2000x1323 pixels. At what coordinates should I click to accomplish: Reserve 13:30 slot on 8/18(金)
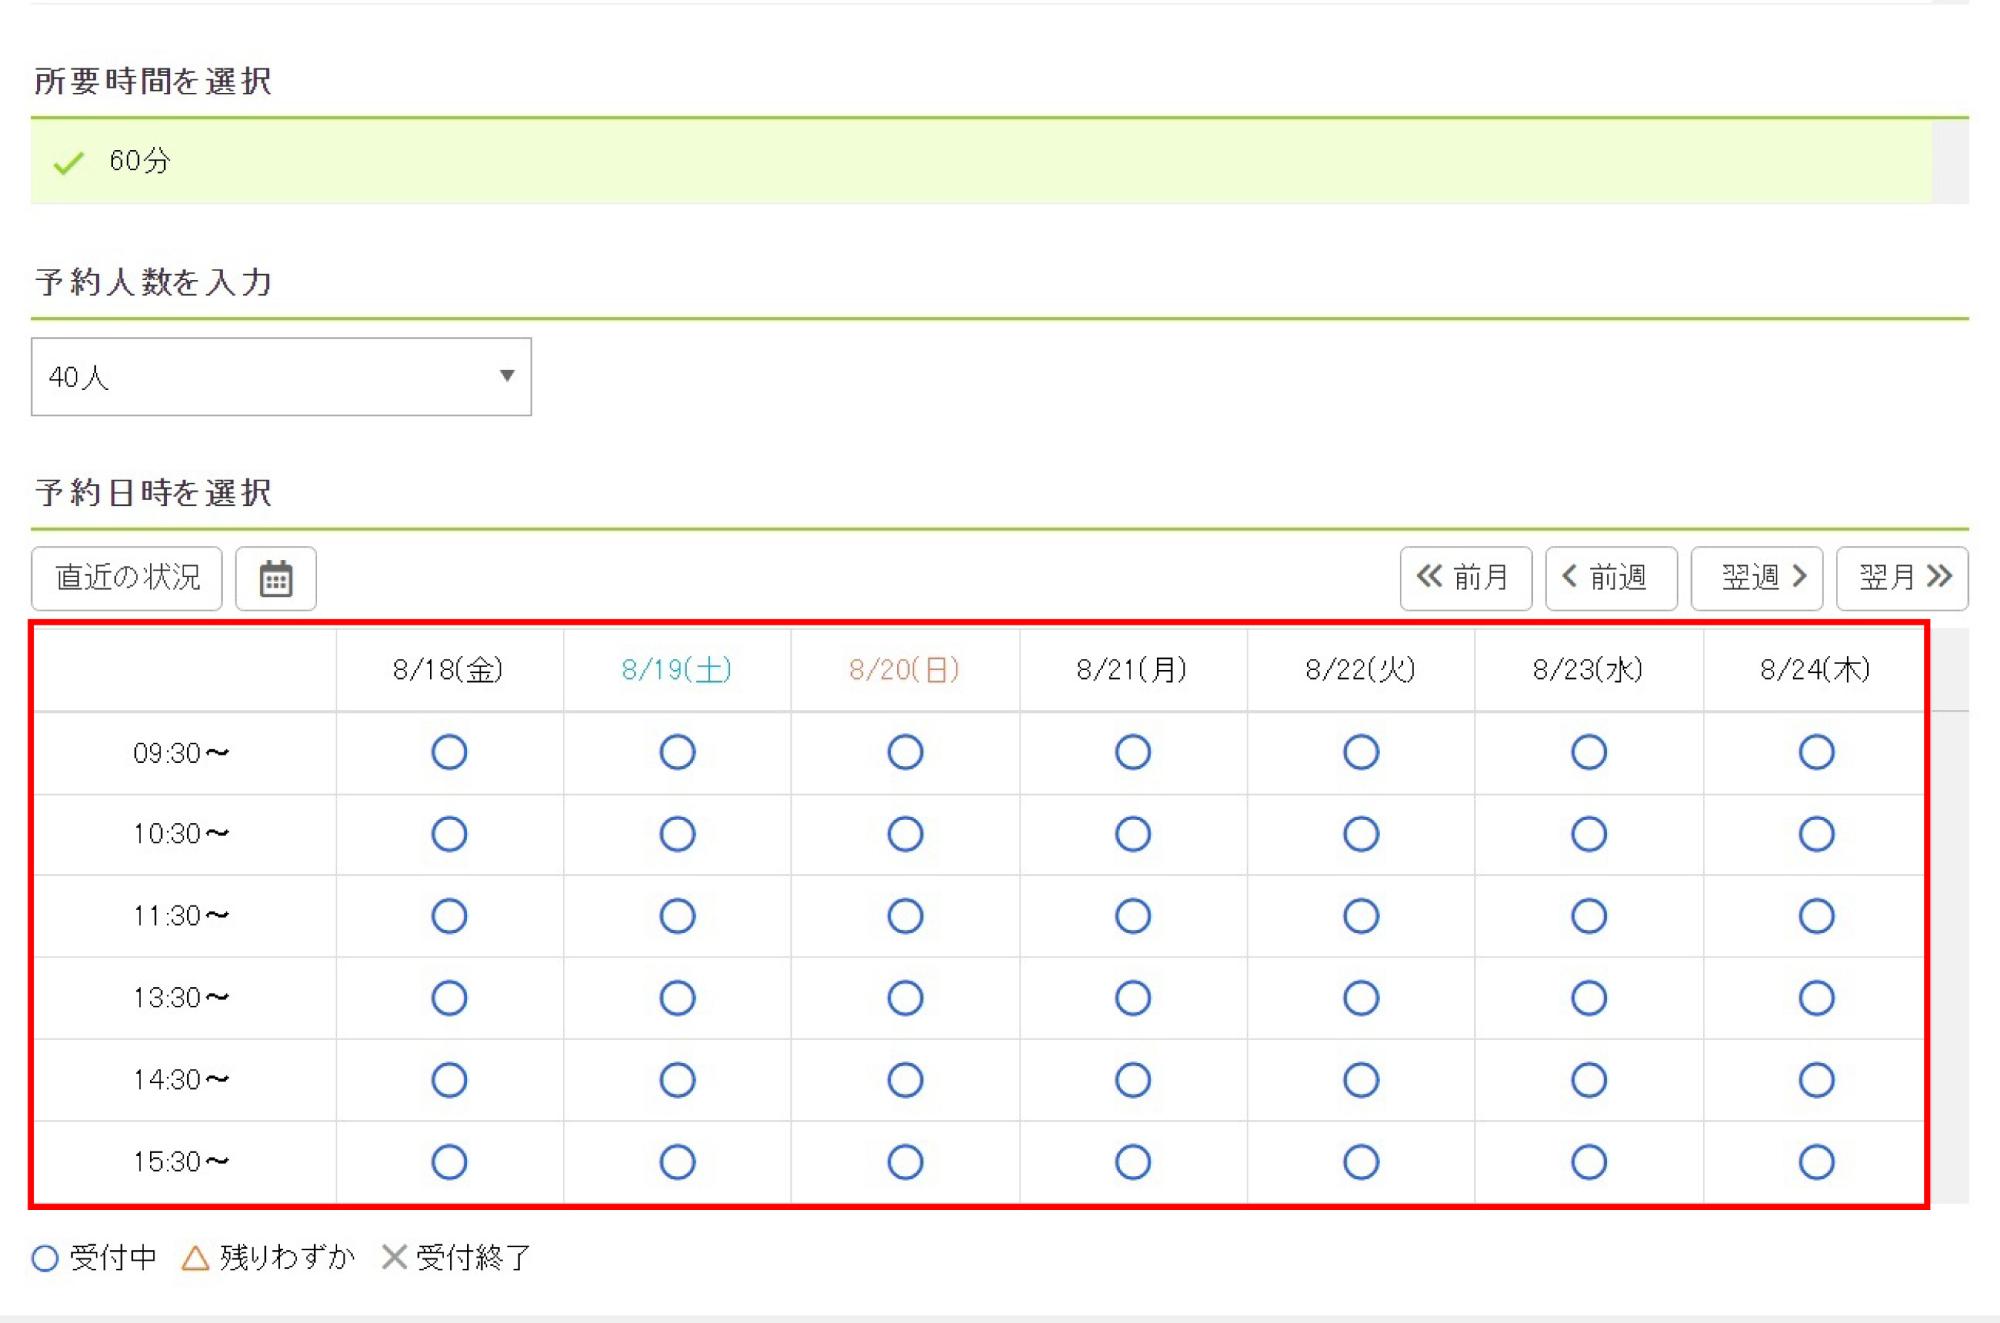pos(449,998)
